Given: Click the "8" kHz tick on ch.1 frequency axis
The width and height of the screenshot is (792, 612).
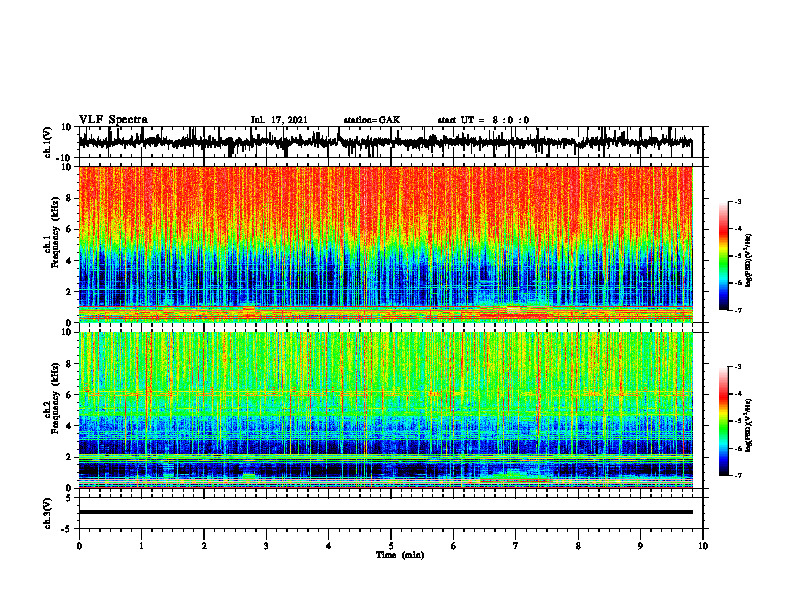Looking at the screenshot, I should 69,198.
